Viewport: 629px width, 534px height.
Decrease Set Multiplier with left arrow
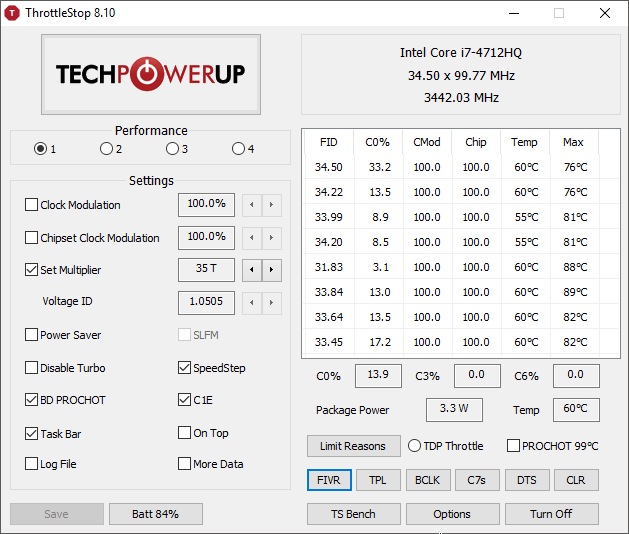252,270
